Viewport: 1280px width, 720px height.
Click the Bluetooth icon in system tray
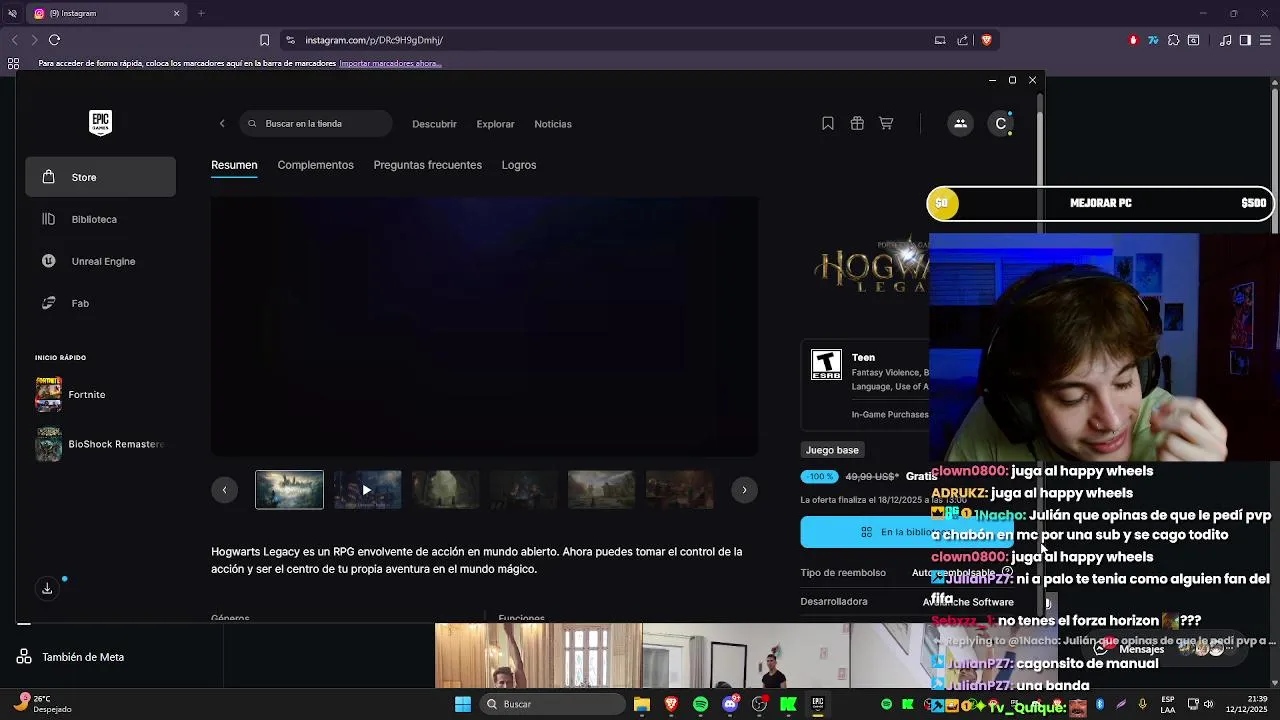point(1100,704)
